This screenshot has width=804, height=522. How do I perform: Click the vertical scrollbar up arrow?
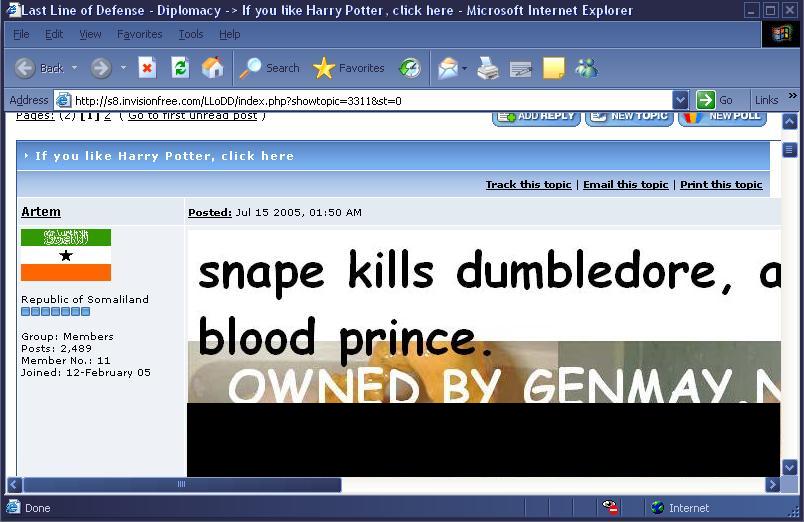tap(790, 122)
